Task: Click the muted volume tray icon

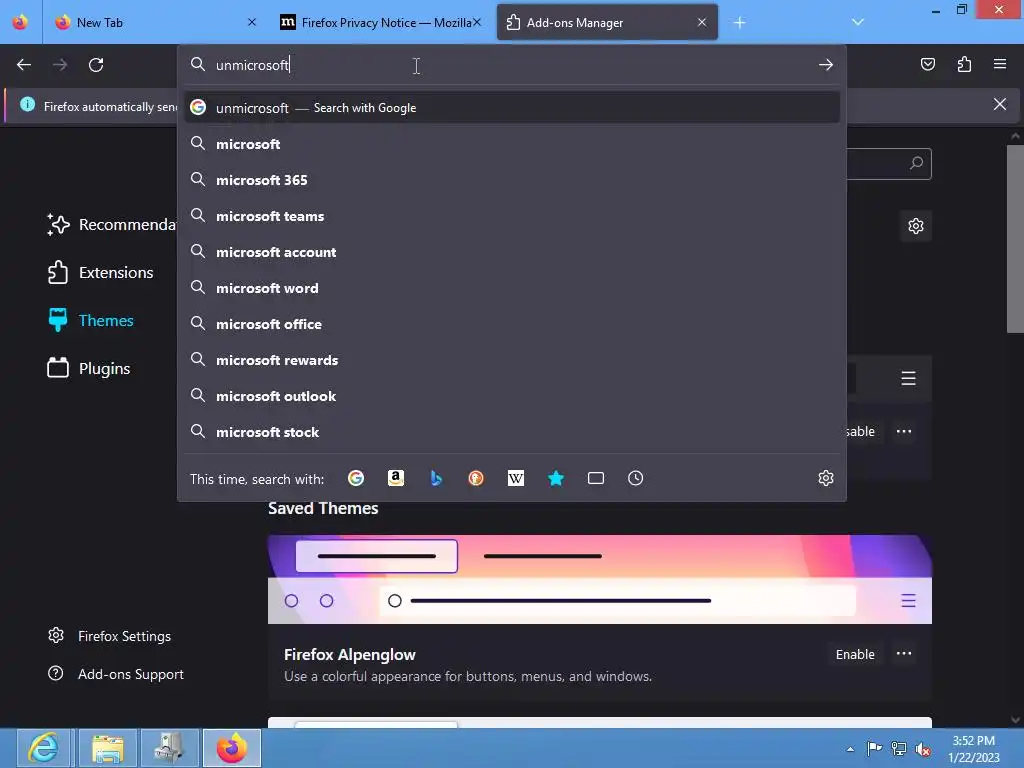Action: 923,749
